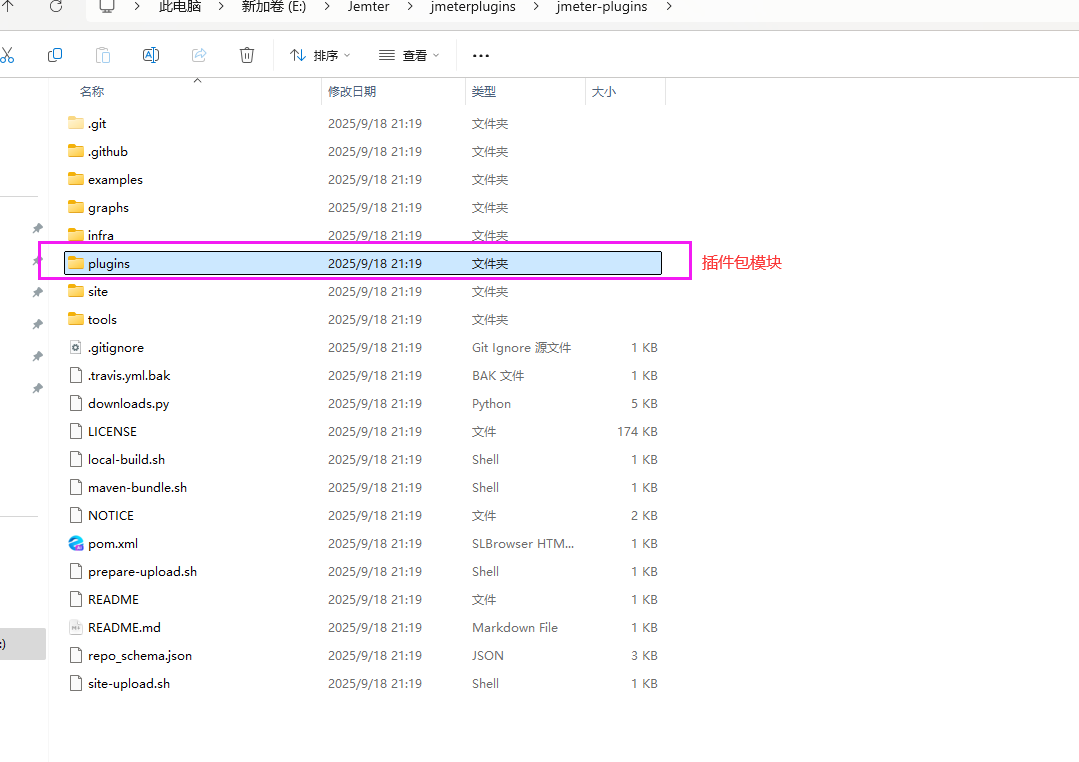The width and height of the screenshot is (1079, 762).
Task: Click the downloads.py file icon
Action: tap(76, 403)
